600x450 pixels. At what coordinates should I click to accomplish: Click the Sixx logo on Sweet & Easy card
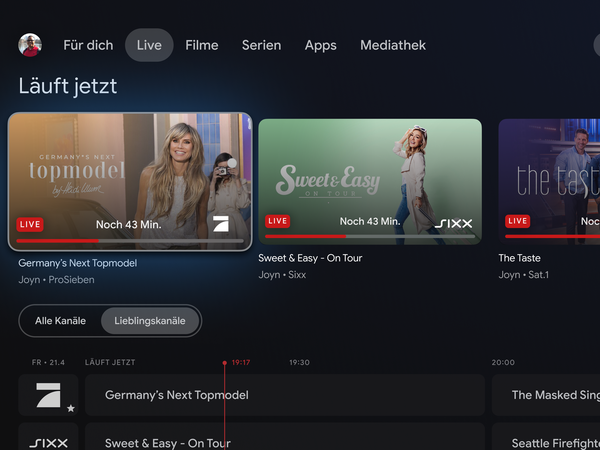[x=453, y=223]
